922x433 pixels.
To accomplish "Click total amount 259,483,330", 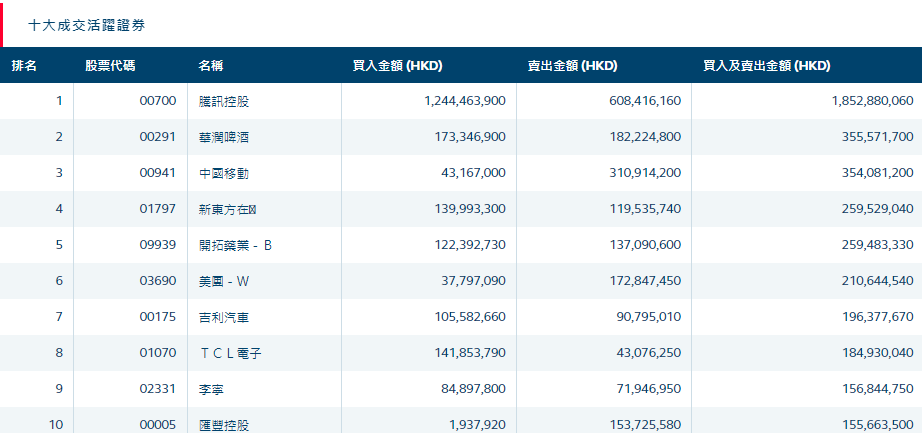I will pos(877,245).
